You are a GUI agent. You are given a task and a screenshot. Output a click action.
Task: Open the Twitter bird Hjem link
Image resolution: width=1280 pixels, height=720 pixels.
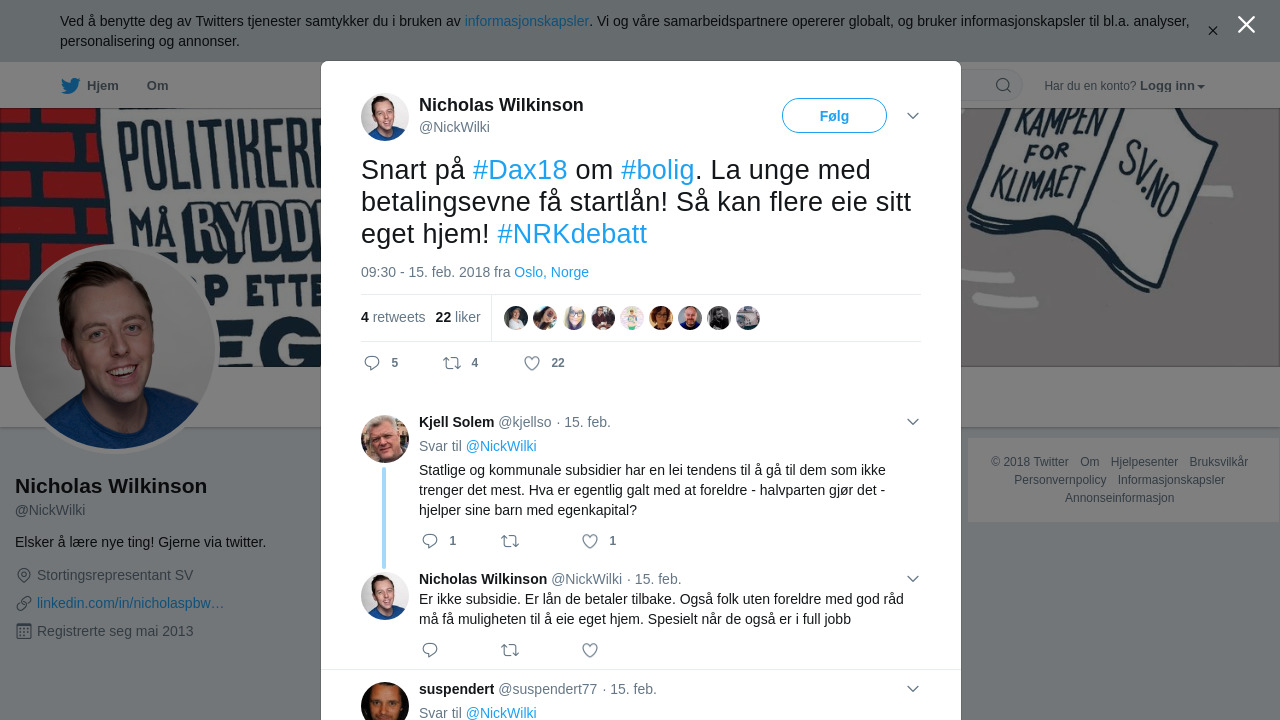click(89, 86)
